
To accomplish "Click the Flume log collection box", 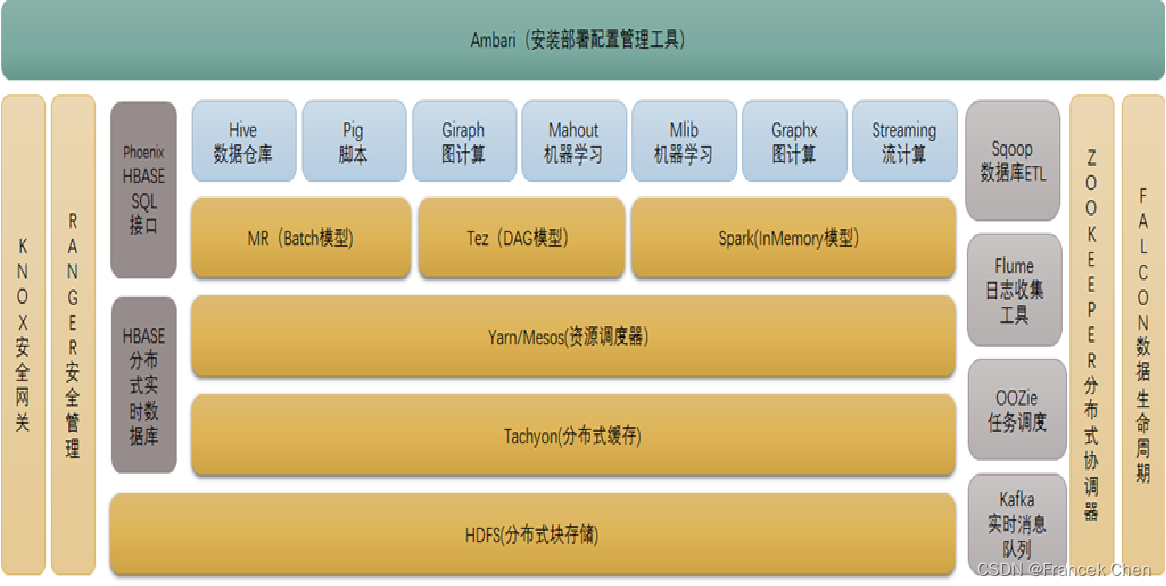I will coord(1012,291).
